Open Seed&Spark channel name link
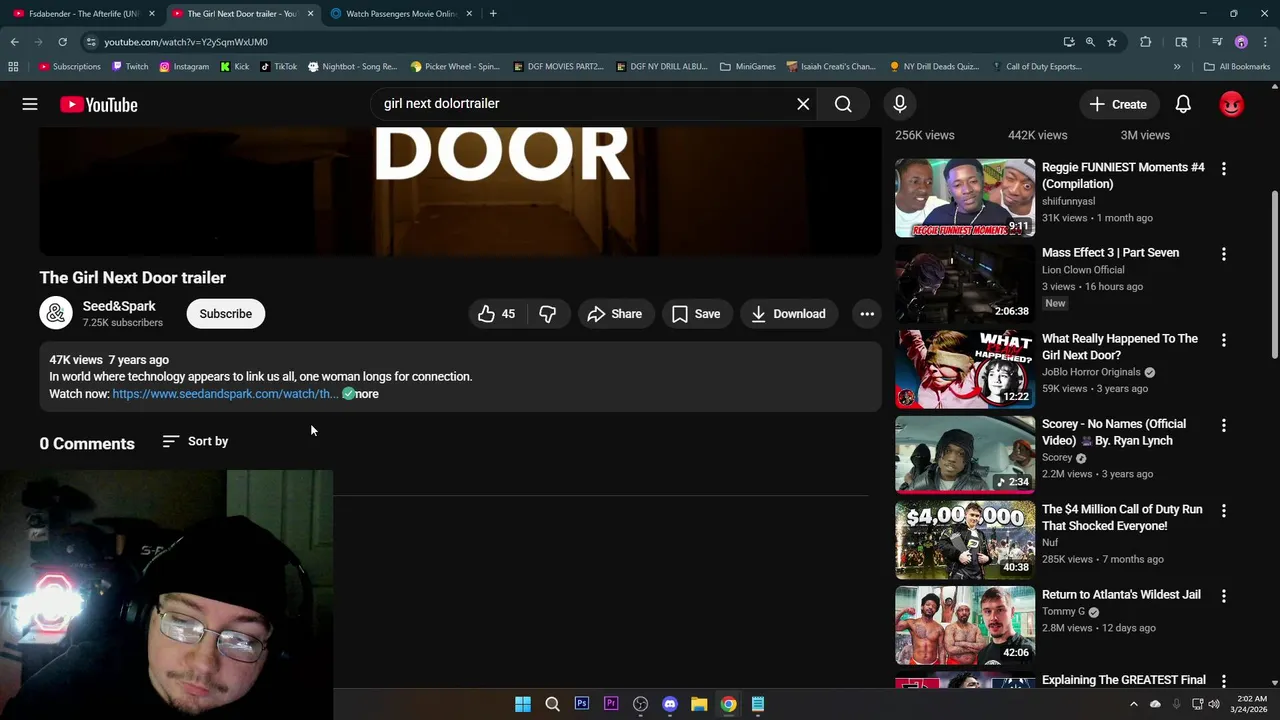This screenshot has height=720, width=1280. click(x=119, y=306)
